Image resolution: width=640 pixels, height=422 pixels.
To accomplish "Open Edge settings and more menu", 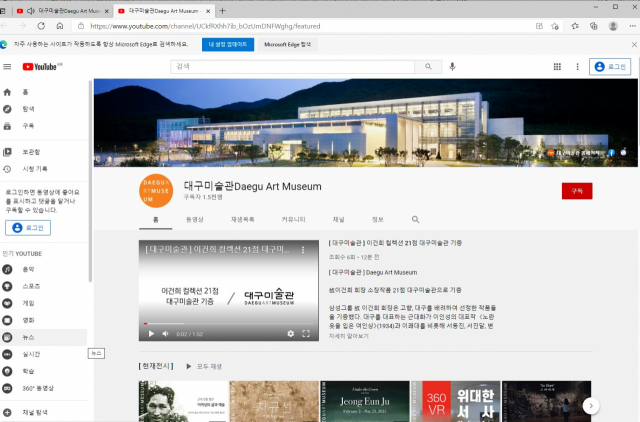I will point(632,26).
